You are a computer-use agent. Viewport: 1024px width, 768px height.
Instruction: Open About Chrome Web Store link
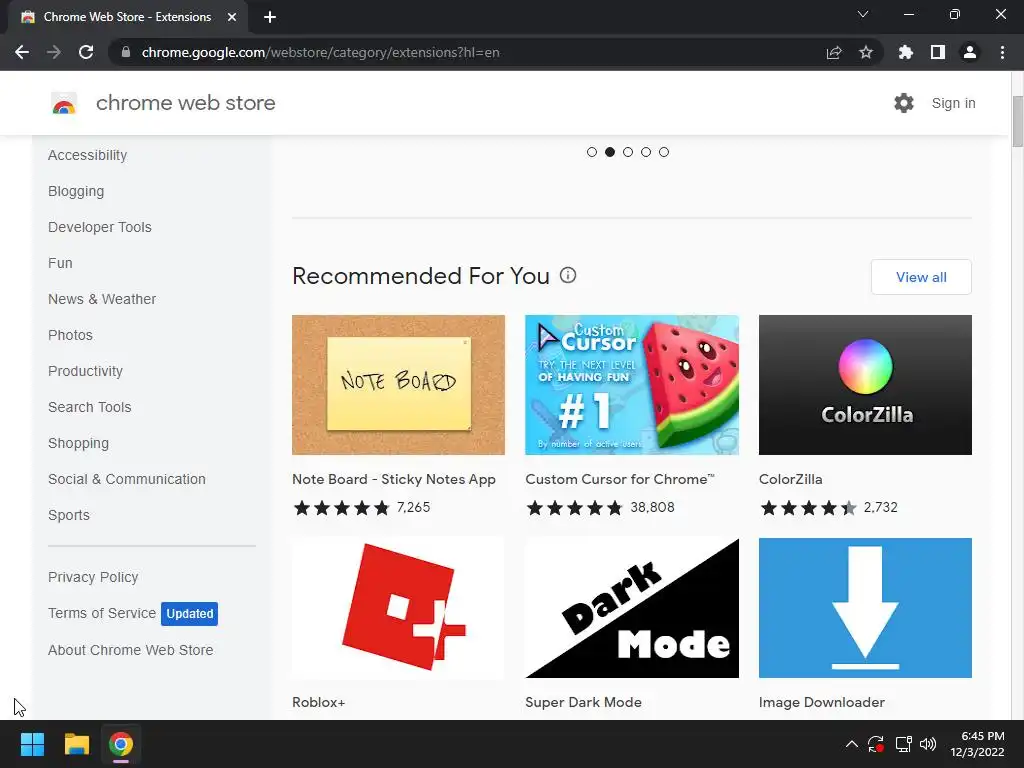[x=131, y=650]
